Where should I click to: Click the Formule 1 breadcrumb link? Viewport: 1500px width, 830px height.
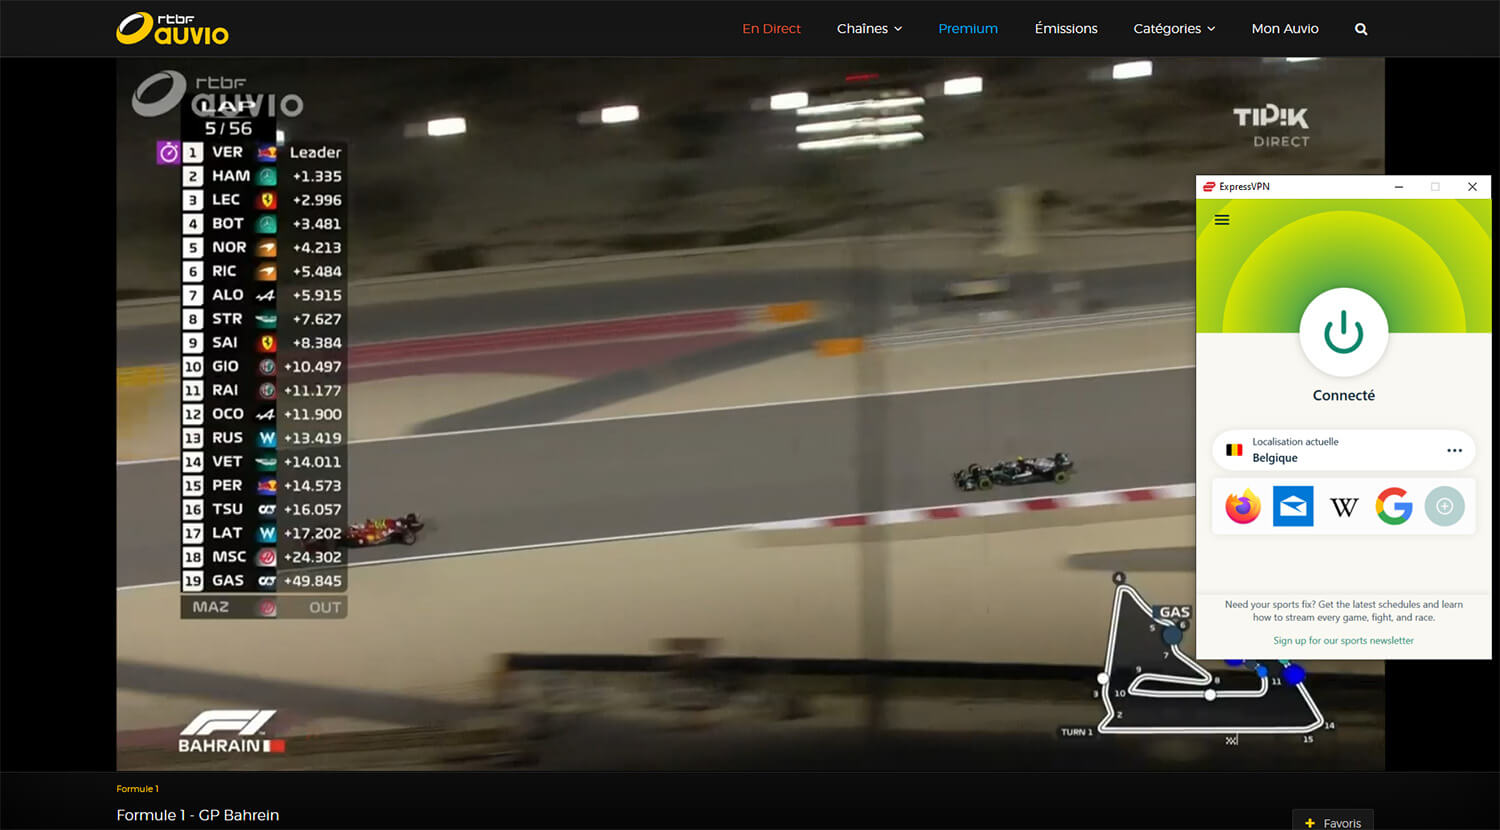137,789
